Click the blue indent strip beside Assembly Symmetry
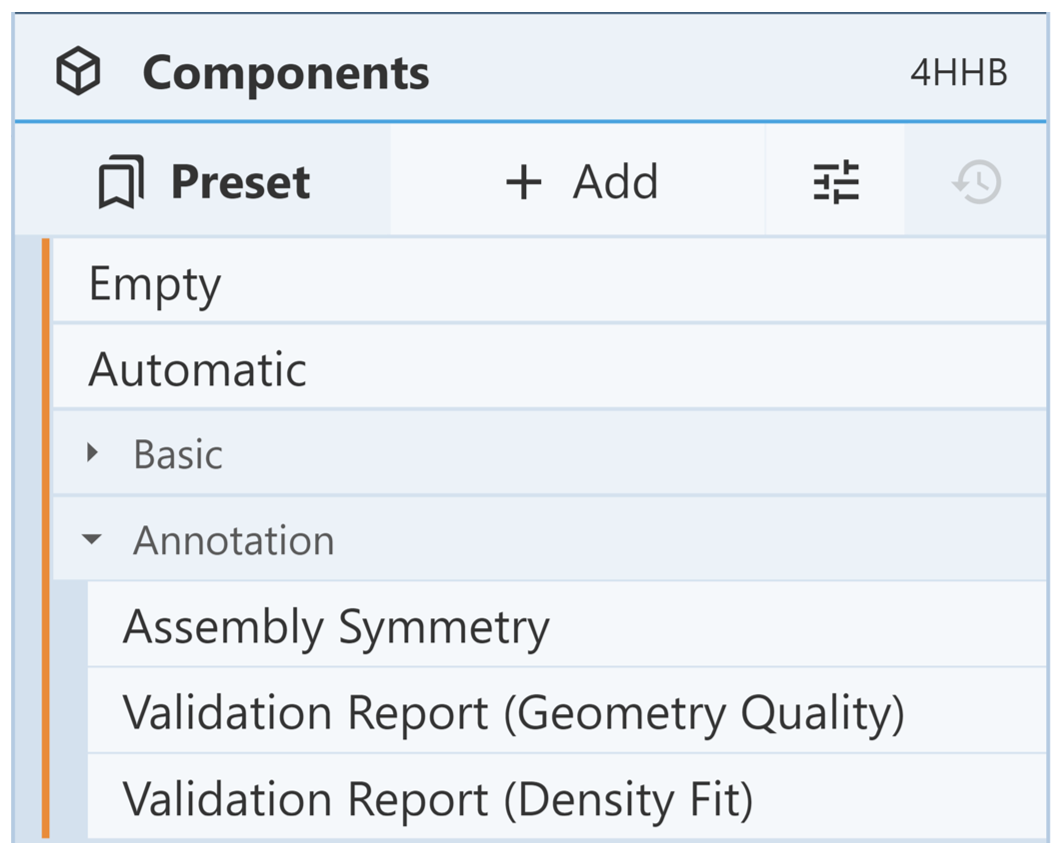This screenshot has height=852, width=1062. click(x=70, y=627)
